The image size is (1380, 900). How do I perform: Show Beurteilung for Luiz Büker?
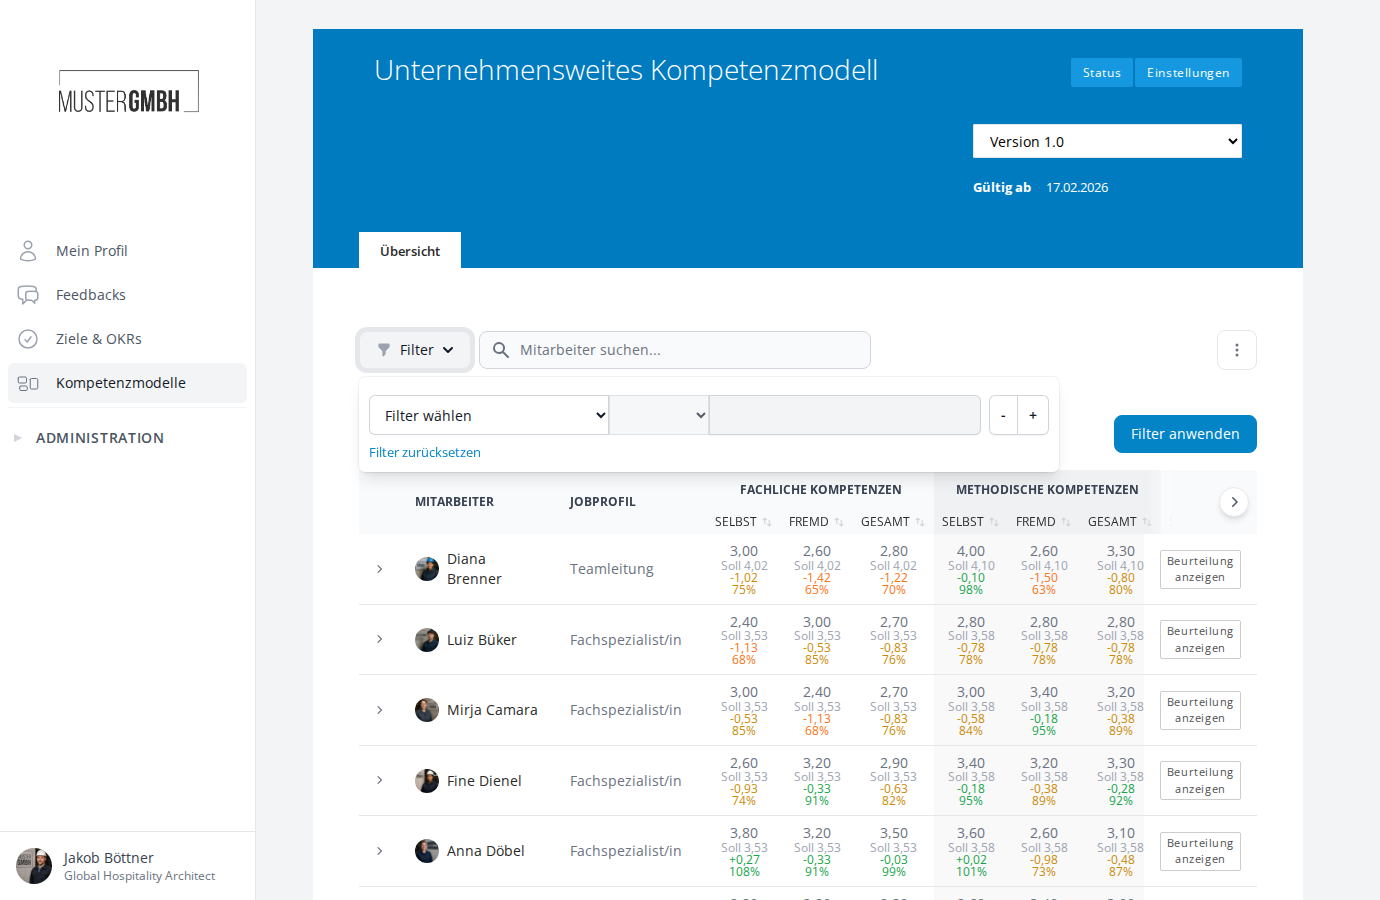coord(1200,640)
